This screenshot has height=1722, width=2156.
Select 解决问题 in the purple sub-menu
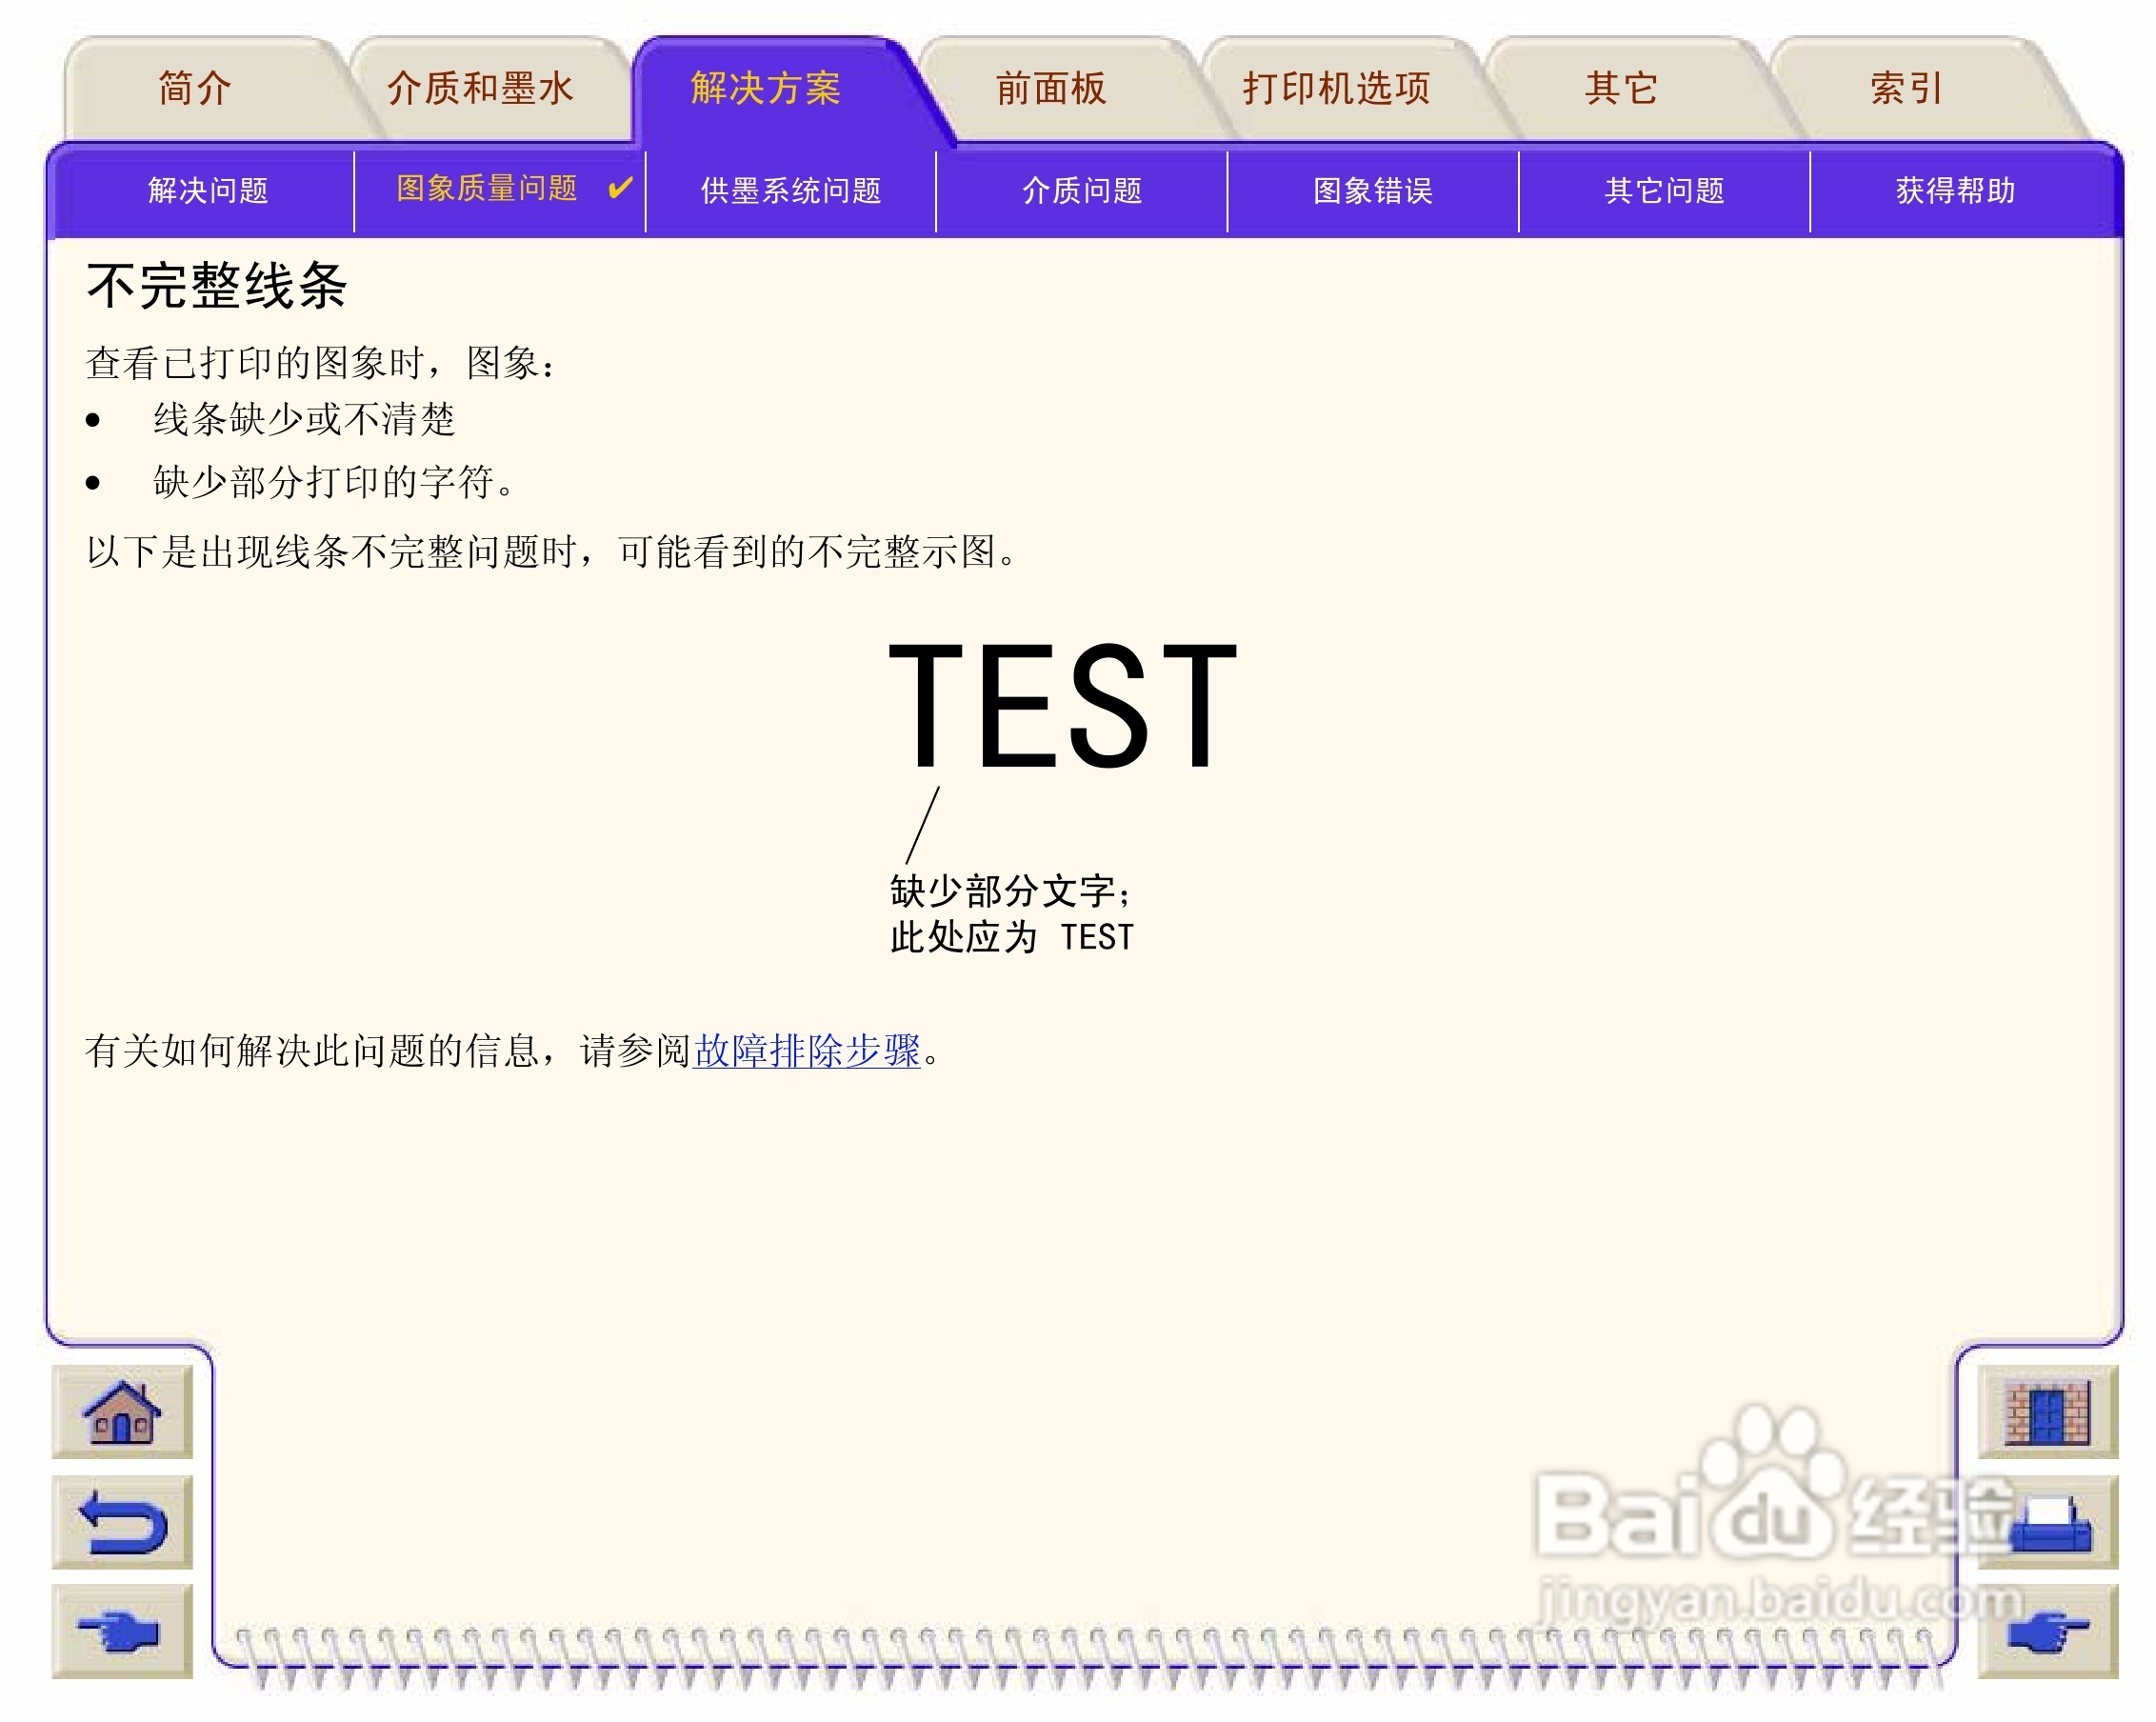coord(208,190)
